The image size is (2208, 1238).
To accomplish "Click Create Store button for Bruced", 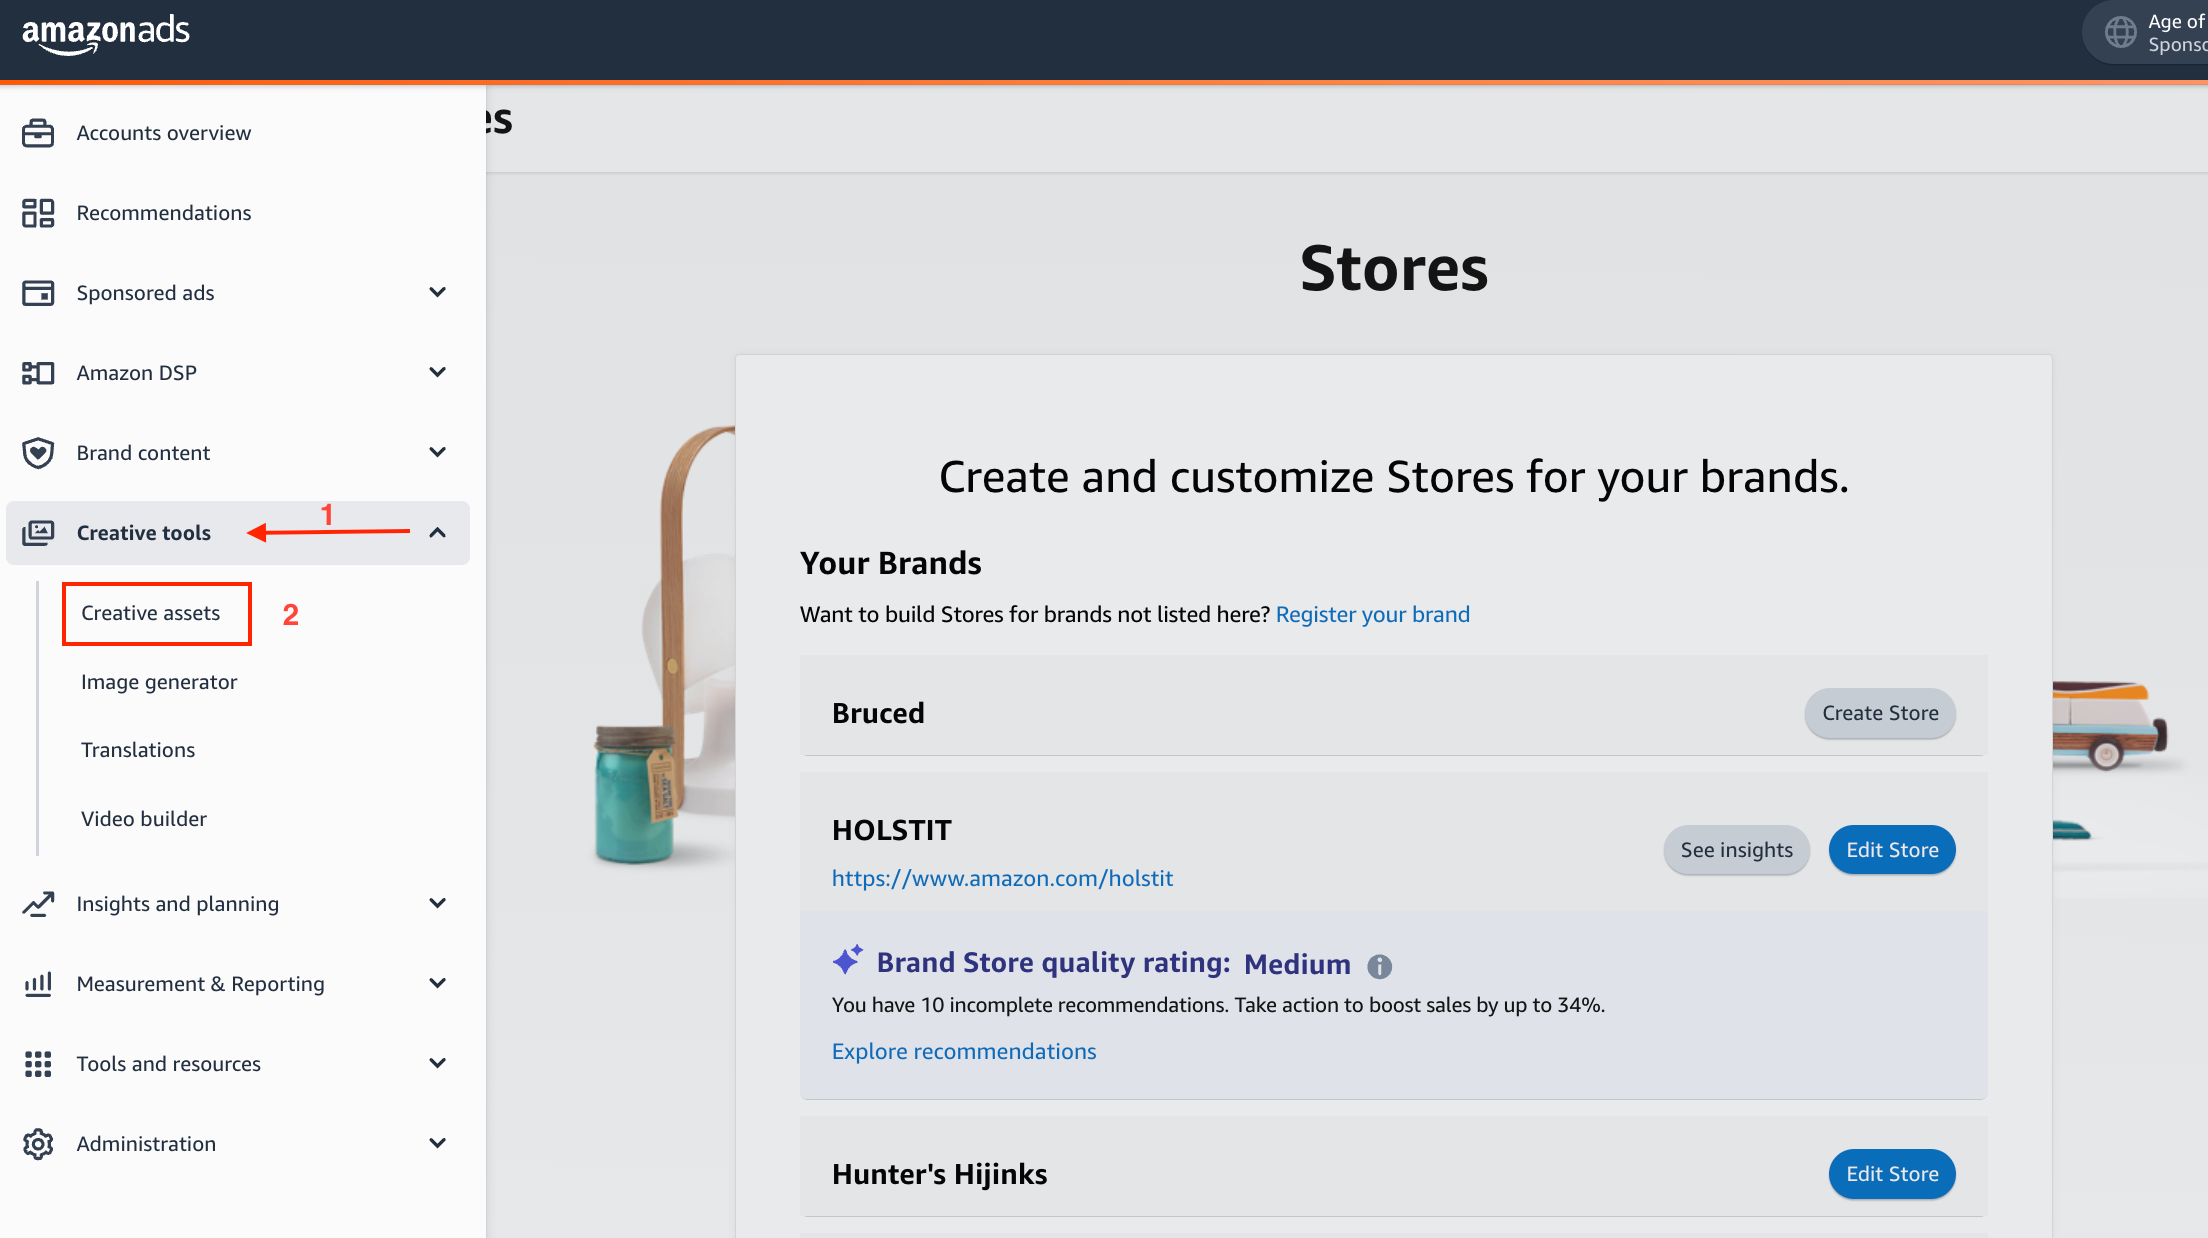I will [1879, 713].
